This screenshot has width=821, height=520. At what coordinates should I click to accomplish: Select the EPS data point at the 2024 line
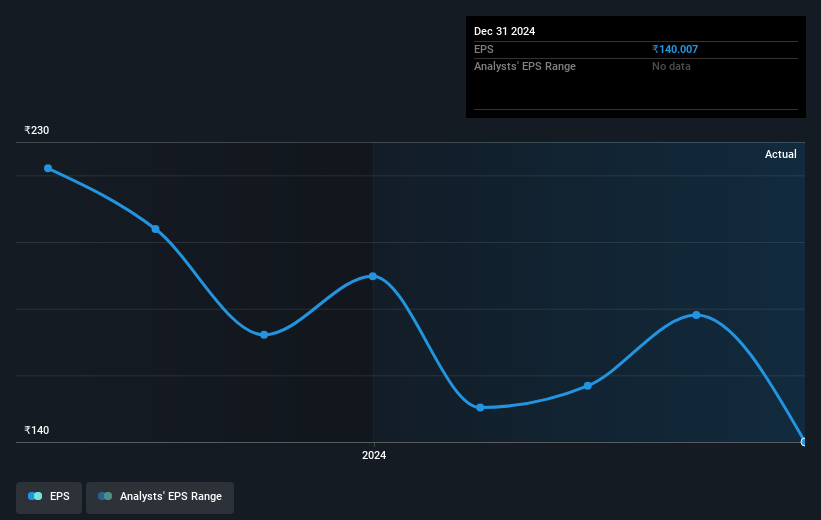pos(373,276)
